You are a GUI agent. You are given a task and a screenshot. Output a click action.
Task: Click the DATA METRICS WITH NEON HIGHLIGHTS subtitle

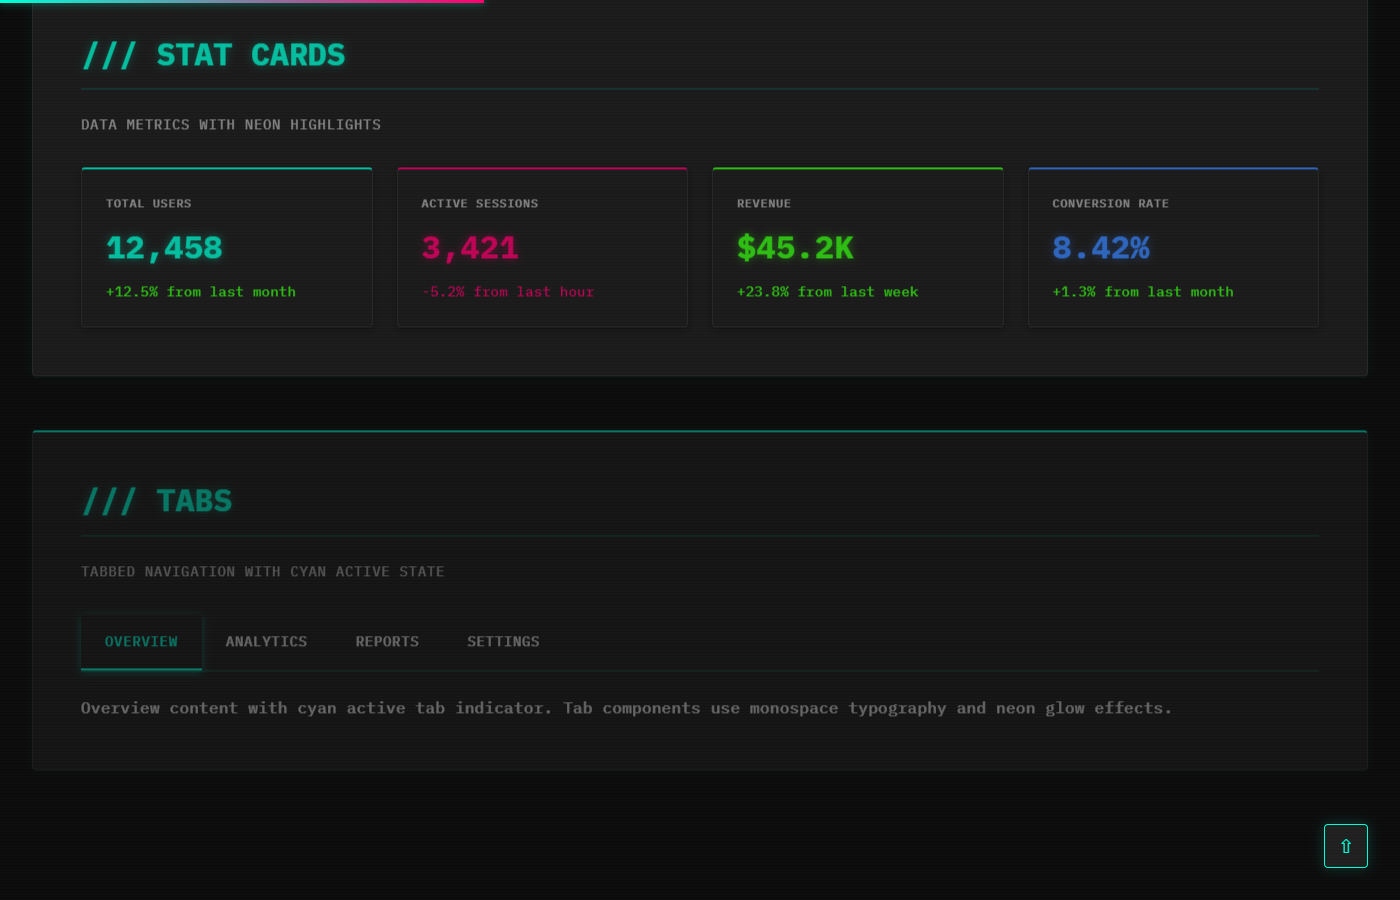pyautogui.click(x=231, y=124)
